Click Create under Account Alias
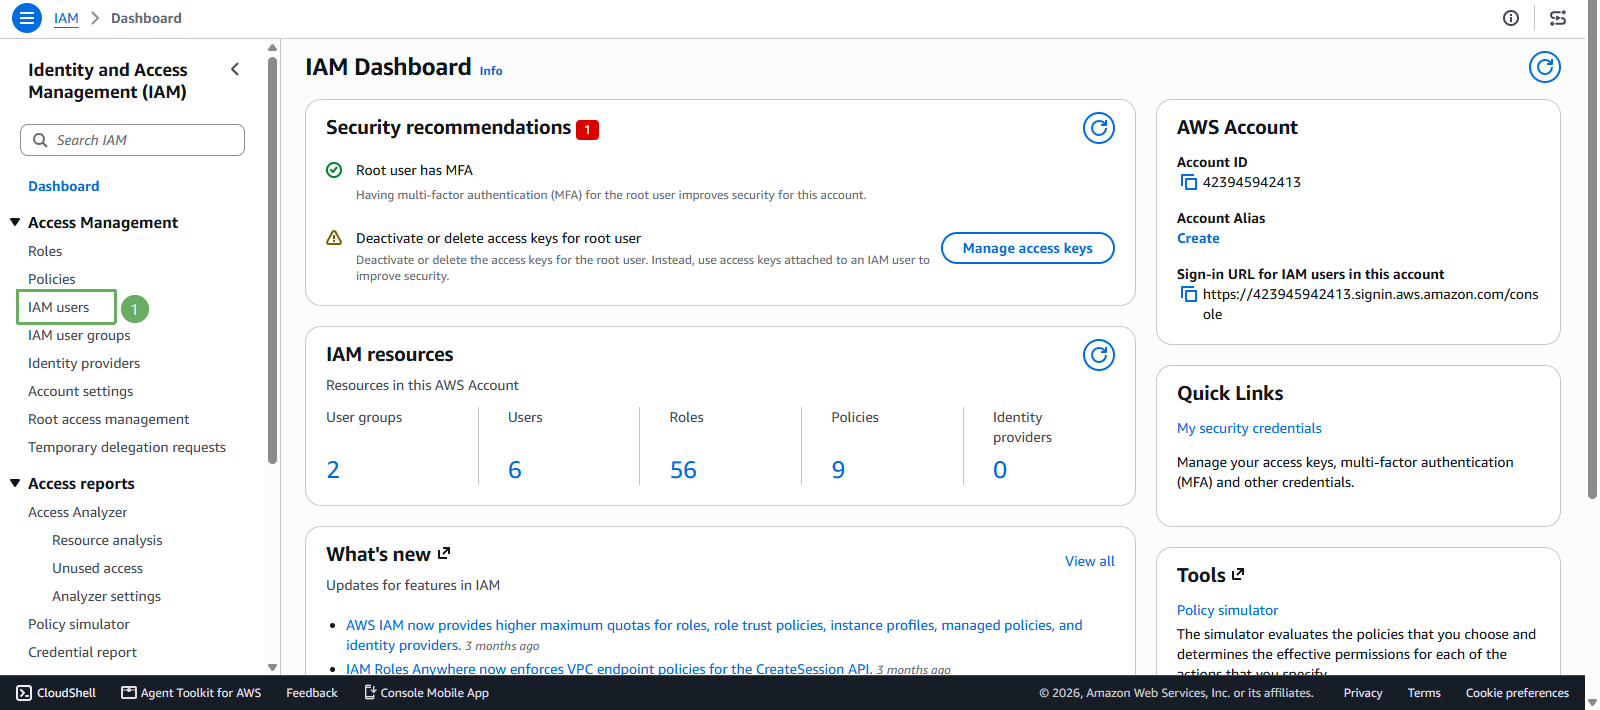The height and width of the screenshot is (710, 1600). (1198, 238)
